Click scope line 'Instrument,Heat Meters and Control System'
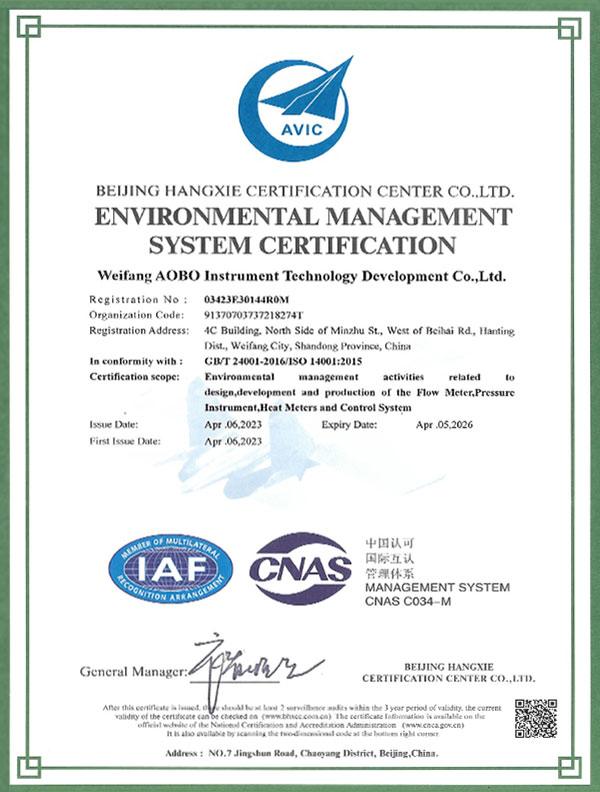This screenshot has height=792, width=600. point(308,408)
